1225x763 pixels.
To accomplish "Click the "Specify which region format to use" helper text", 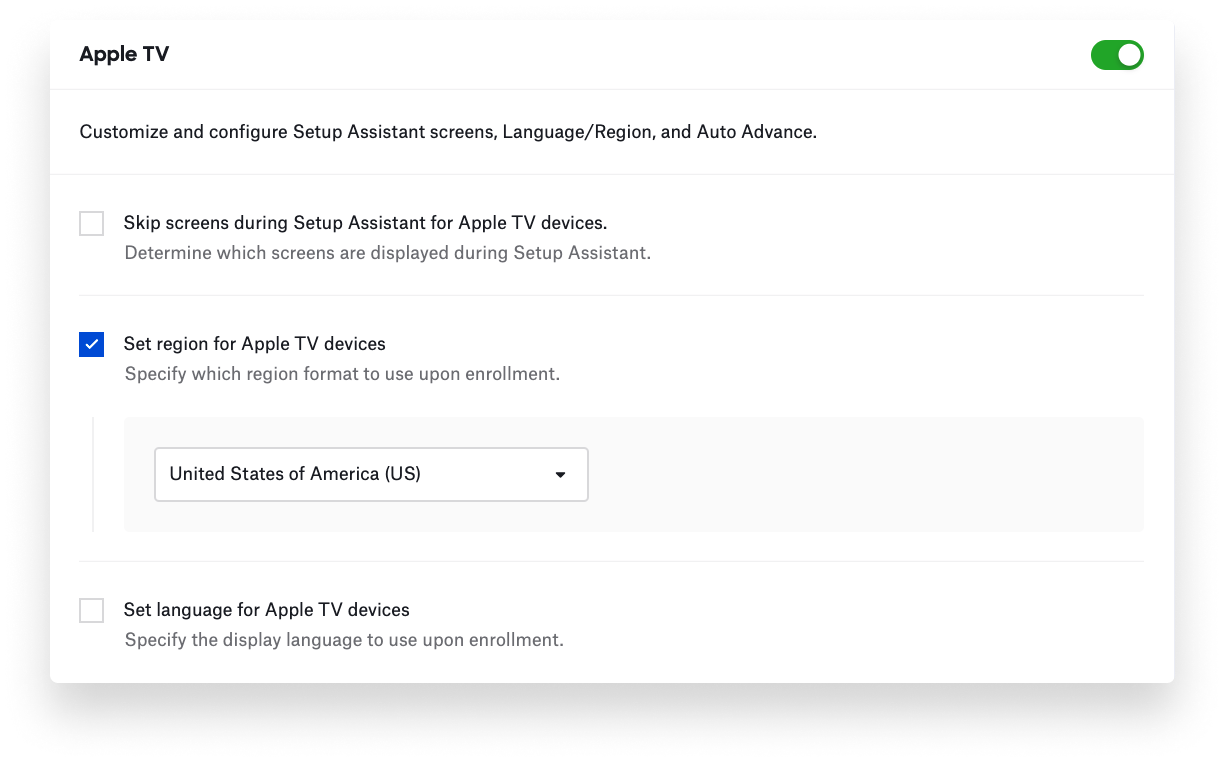I will (342, 375).
